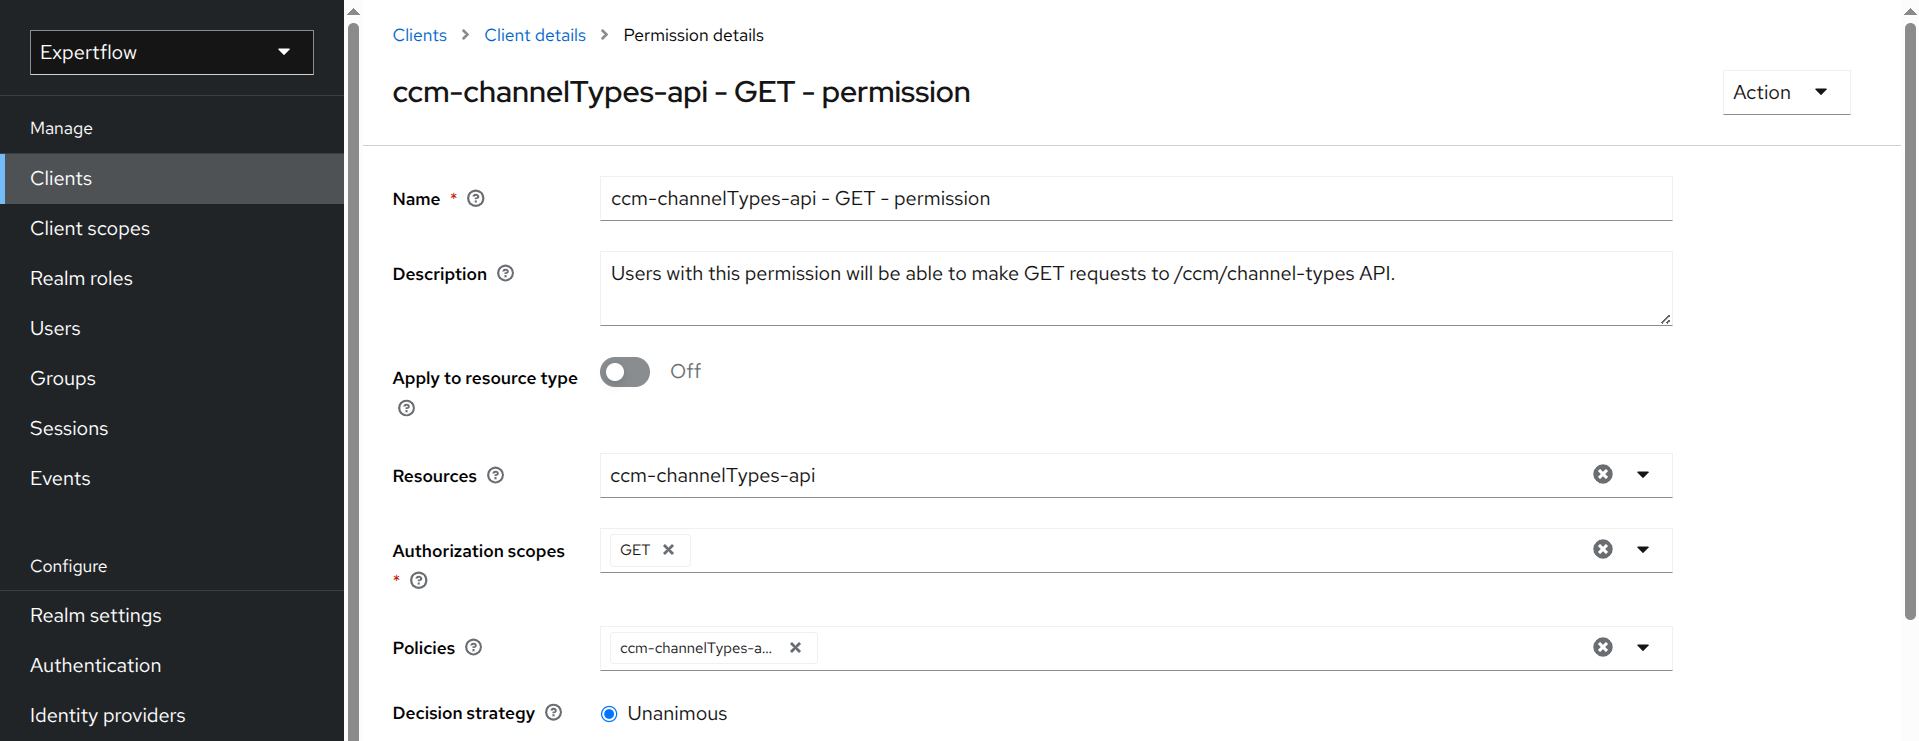Click the Decision strategy help icon
The width and height of the screenshot is (1919, 741).
tap(554, 712)
